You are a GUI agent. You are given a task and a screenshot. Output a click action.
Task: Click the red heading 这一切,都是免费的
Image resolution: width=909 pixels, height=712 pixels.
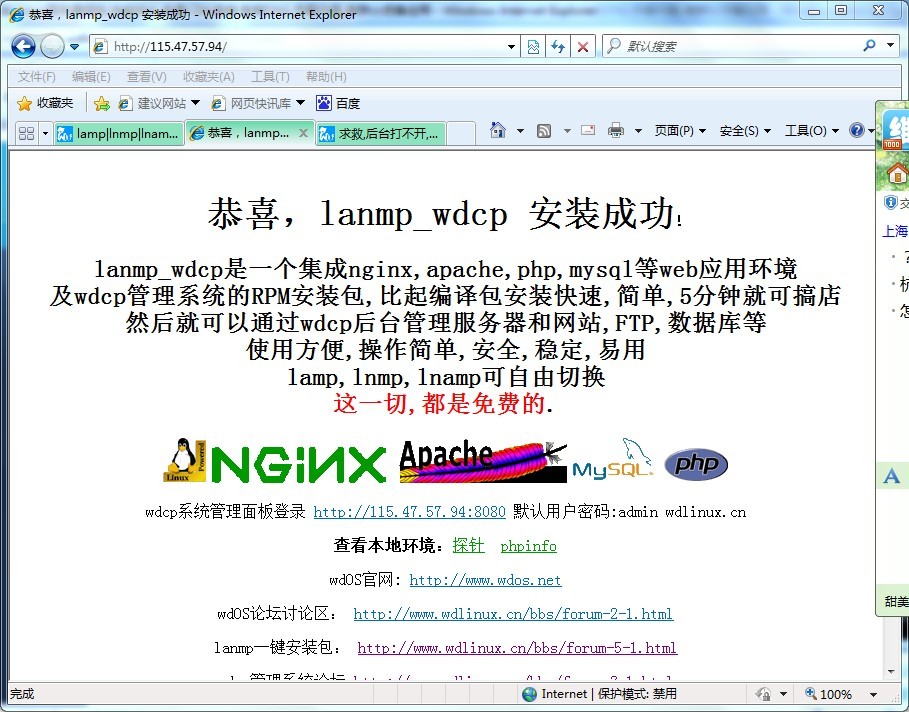(443, 404)
